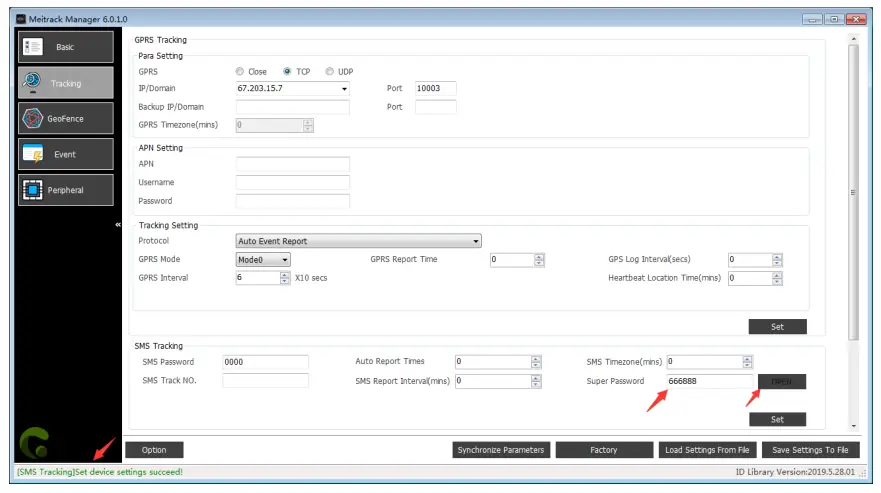Click the Super Password field
Viewport: 881px width, 493px height.
pyautogui.click(x=710, y=381)
